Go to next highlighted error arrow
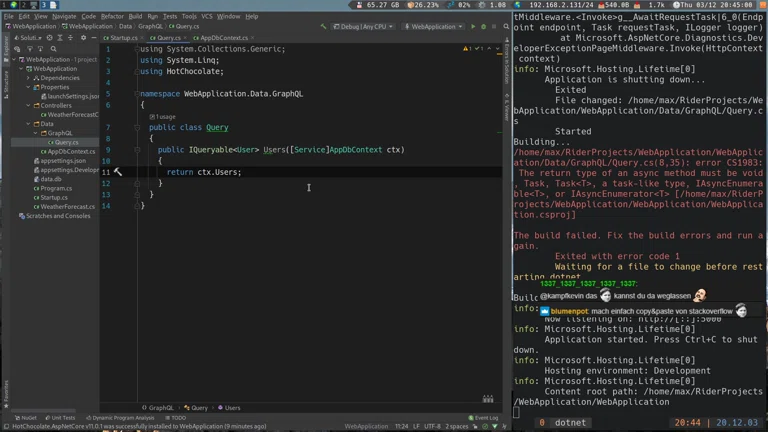The height and width of the screenshot is (432, 768). tap(498, 48)
